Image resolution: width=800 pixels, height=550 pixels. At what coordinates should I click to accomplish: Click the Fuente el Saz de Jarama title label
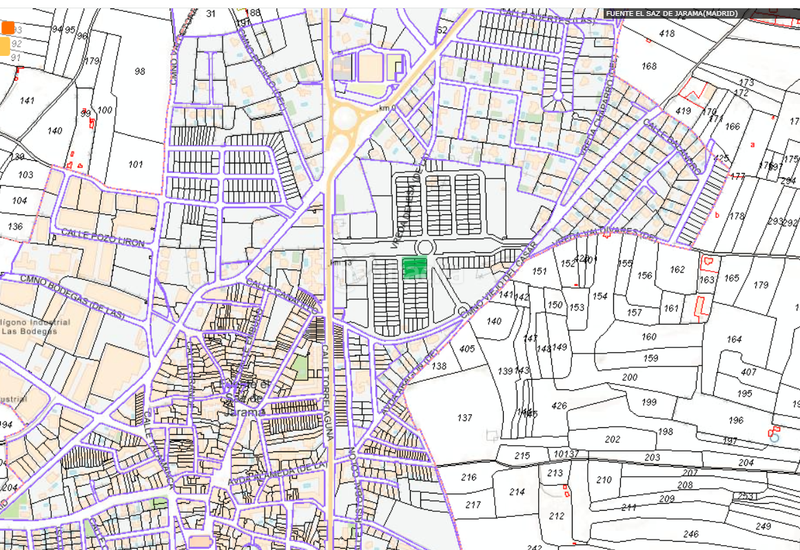coord(670,14)
